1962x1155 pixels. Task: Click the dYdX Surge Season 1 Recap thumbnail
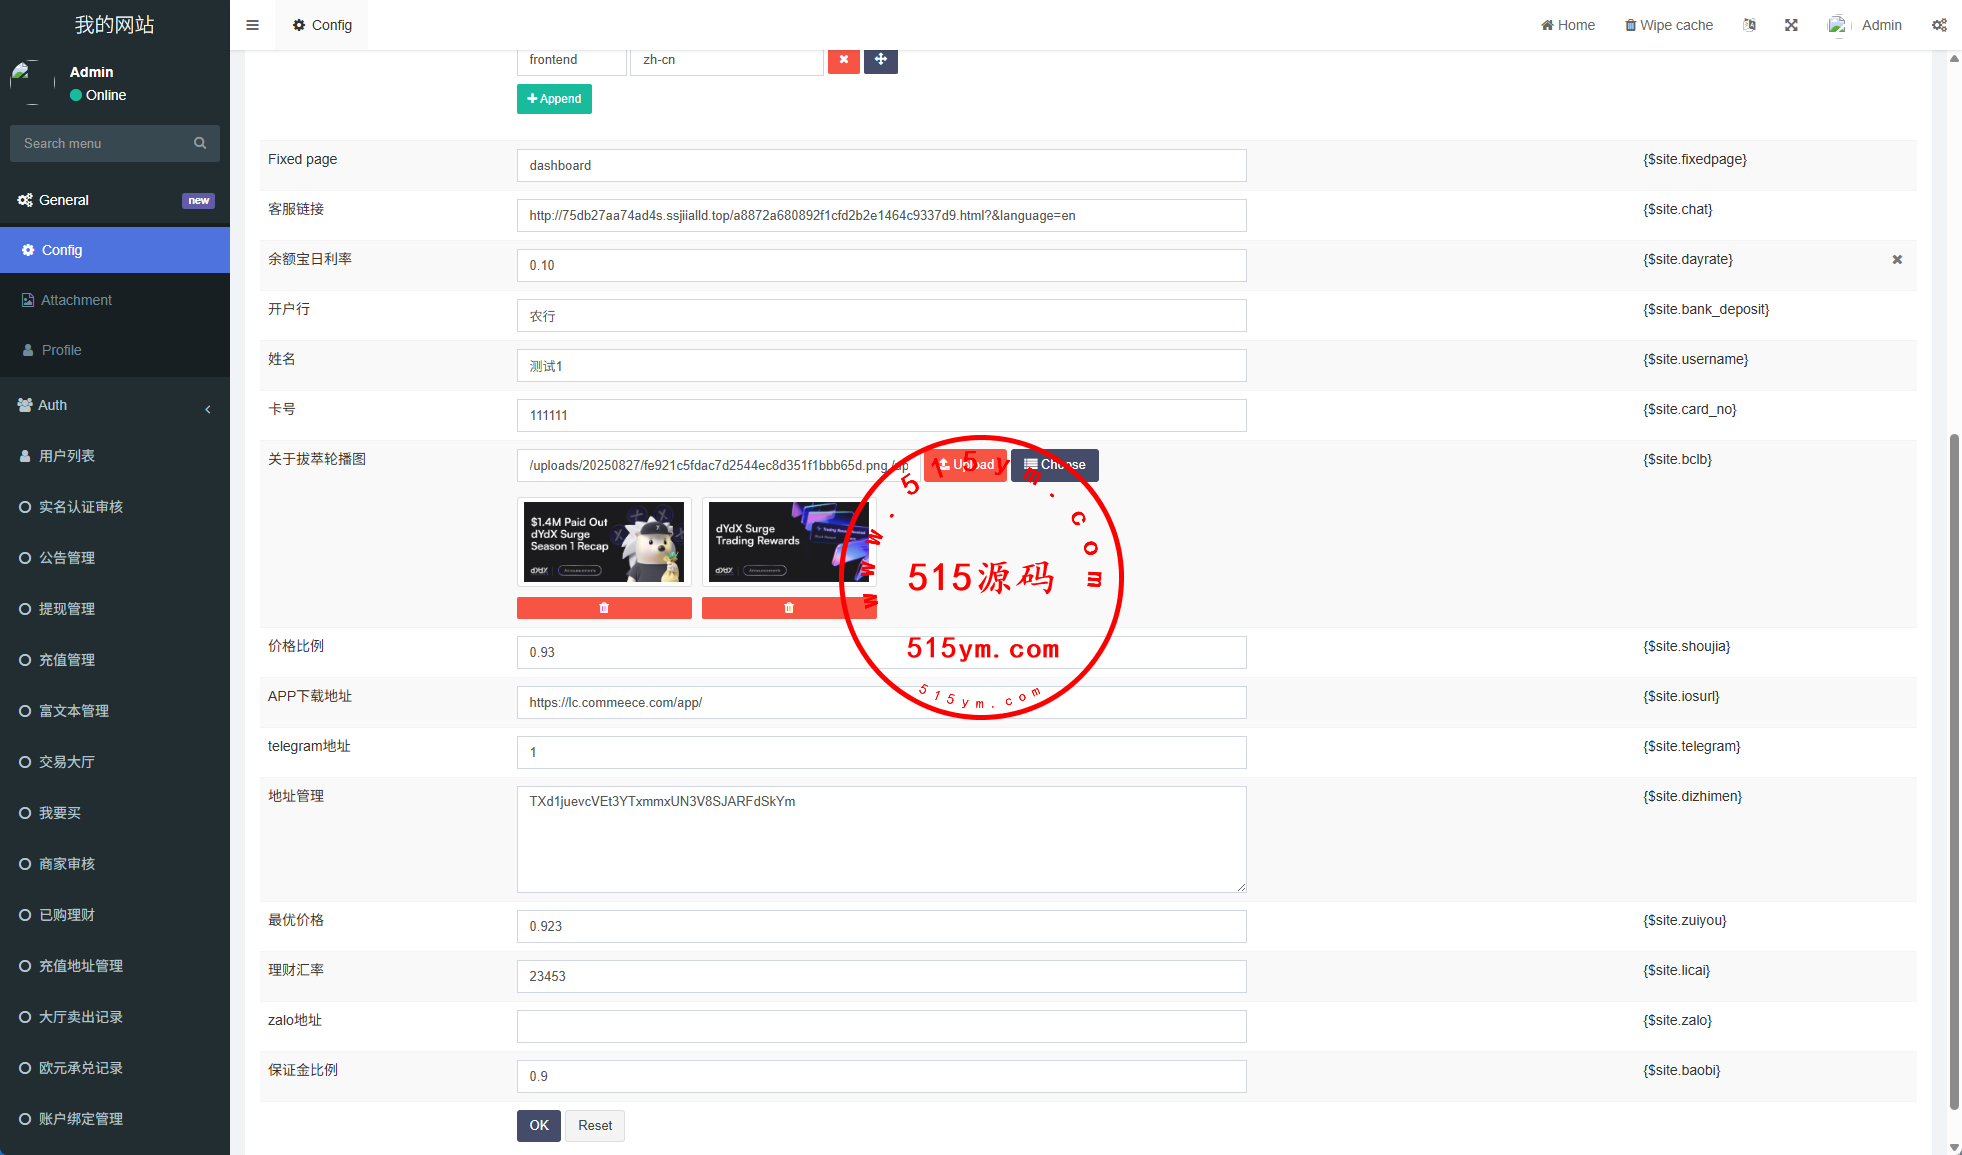pos(604,542)
